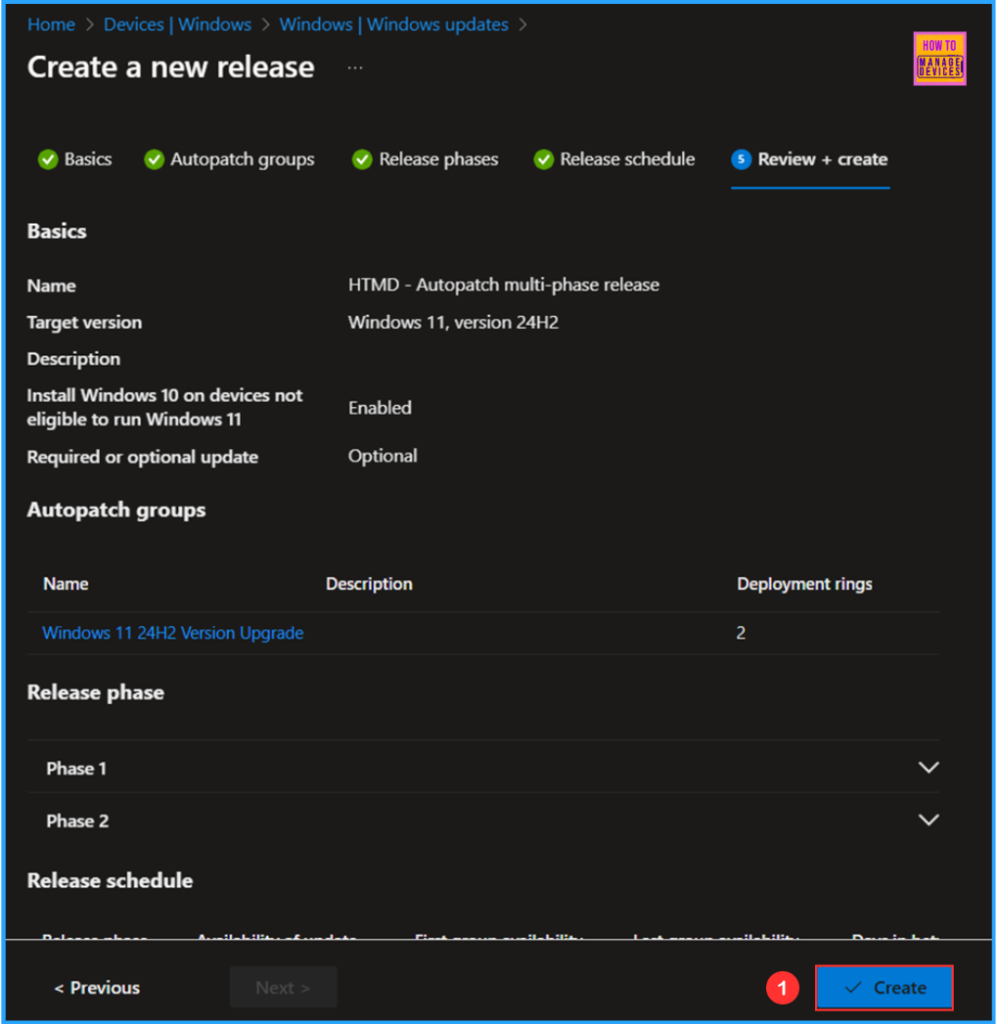Screen dimensions: 997x1024
Task: Open the Release schedule tab
Action: click(614, 159)
